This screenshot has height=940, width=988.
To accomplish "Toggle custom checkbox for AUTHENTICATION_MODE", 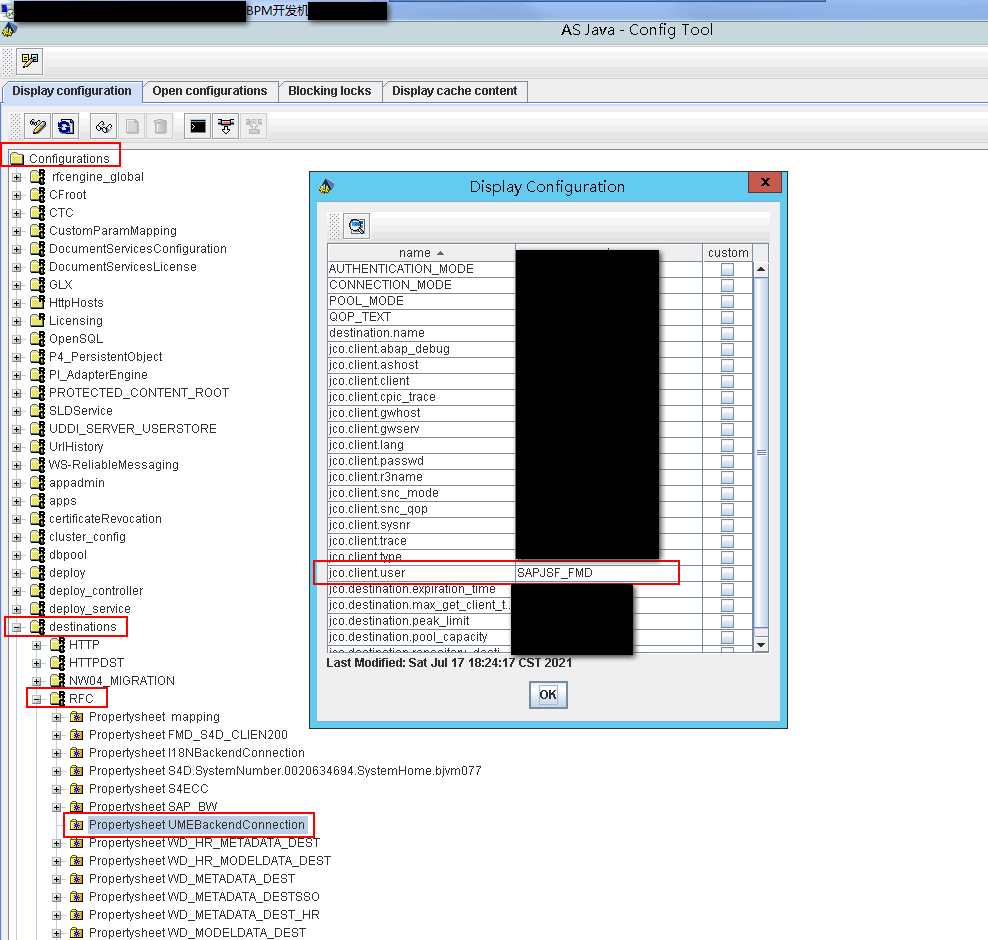I will (x=727, y=269).
